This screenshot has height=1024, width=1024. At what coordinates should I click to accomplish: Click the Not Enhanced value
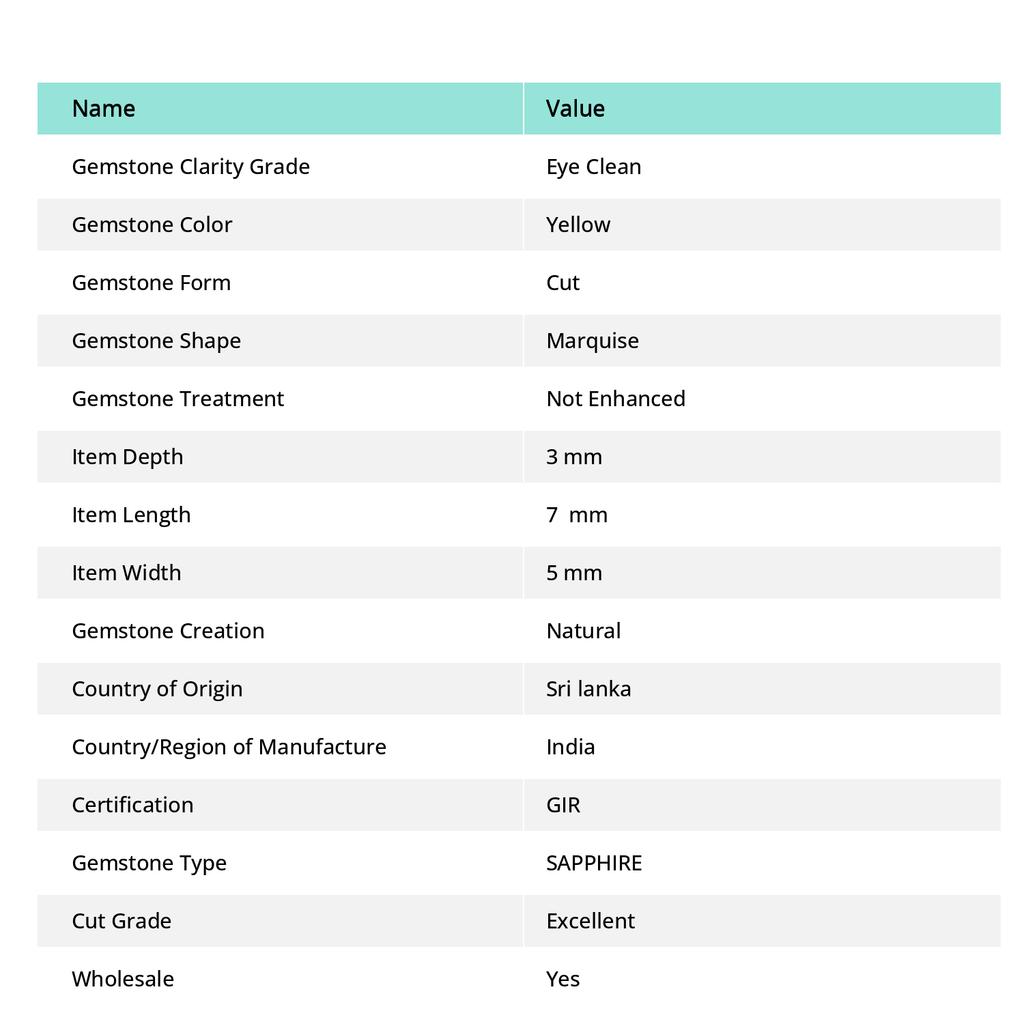pyautogui.click(x=616, y=399)
